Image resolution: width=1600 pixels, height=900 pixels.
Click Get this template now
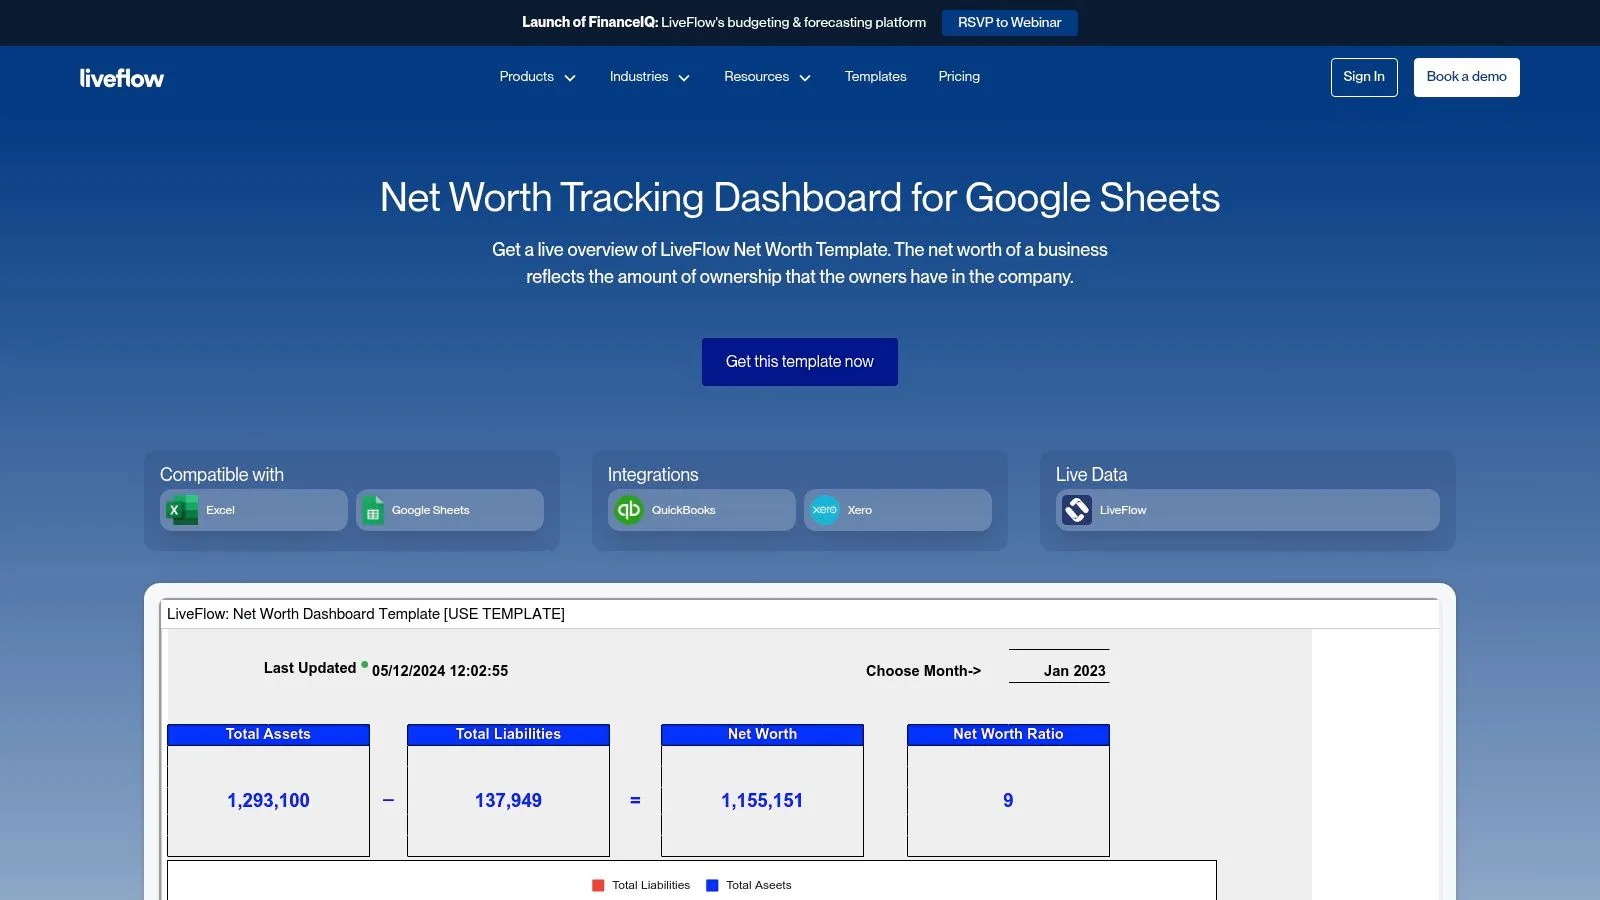pos(799,362)
